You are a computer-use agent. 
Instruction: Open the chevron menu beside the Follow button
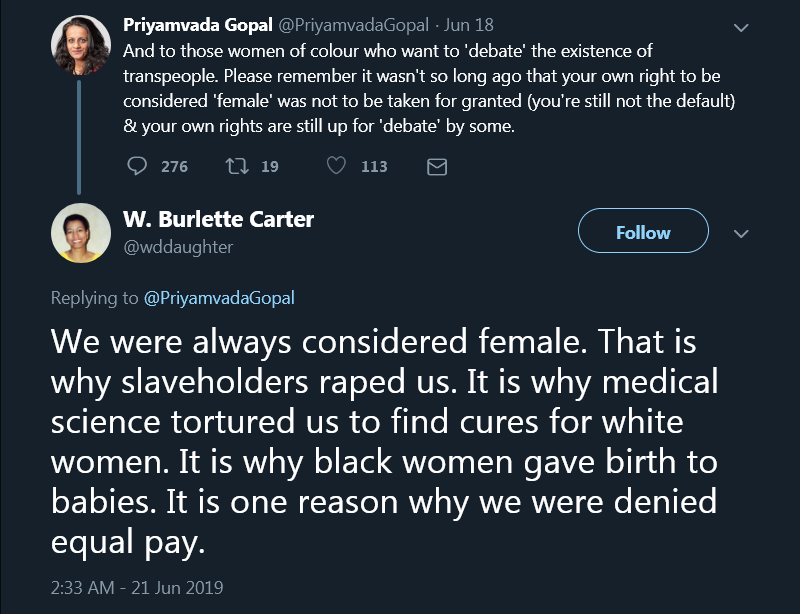tap(741, 233)
